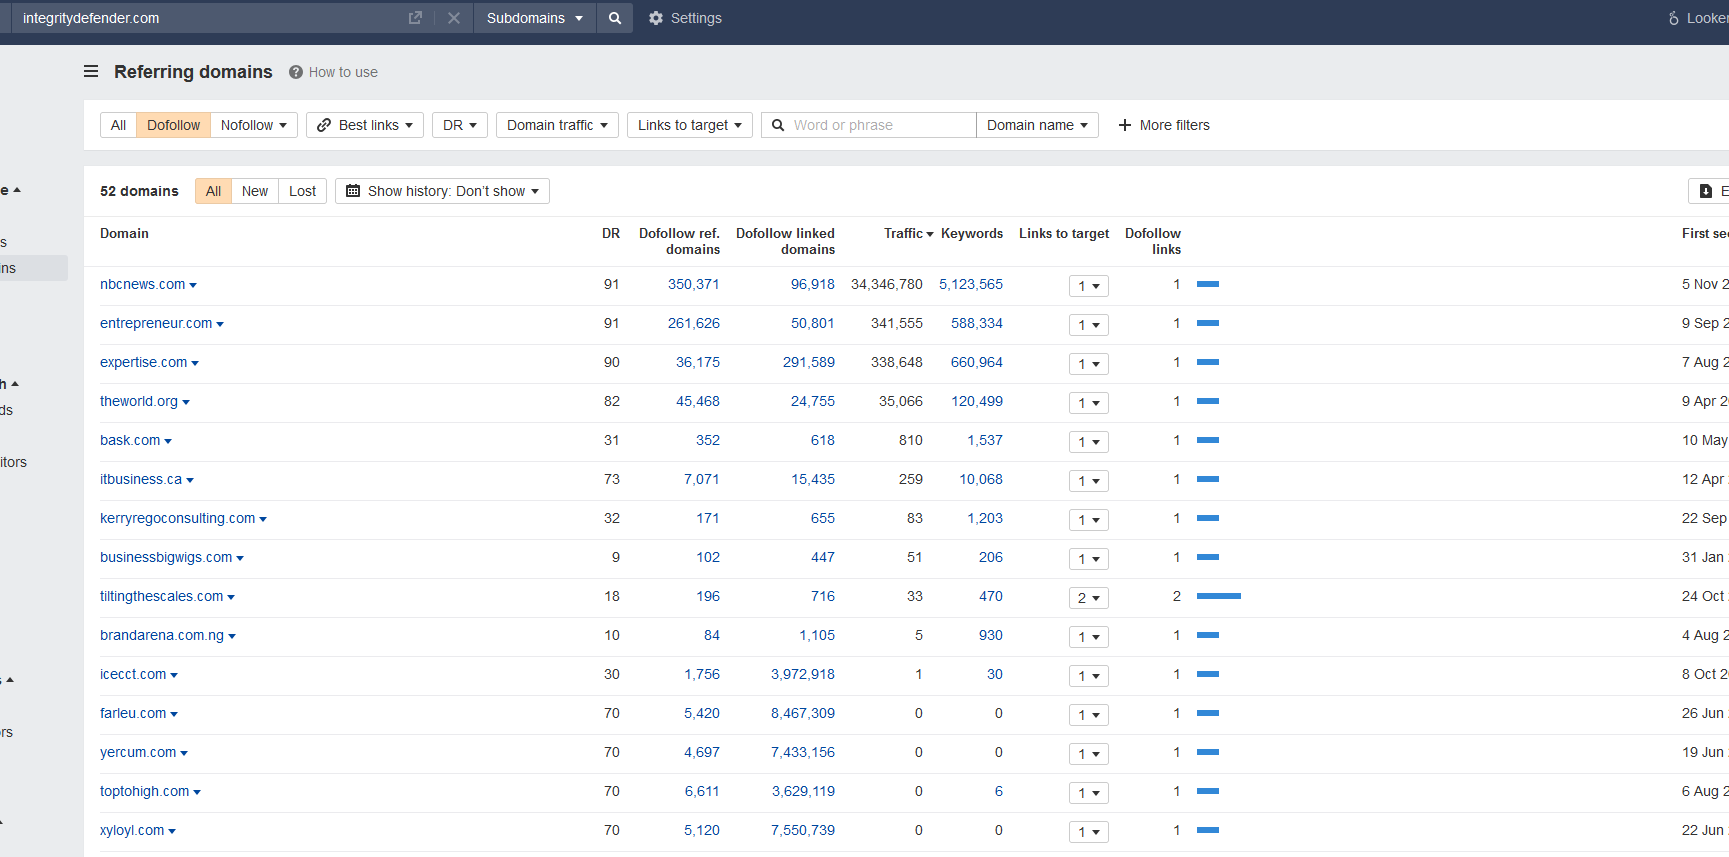Expand the Nofollow filter dropdown

(254, 125)
